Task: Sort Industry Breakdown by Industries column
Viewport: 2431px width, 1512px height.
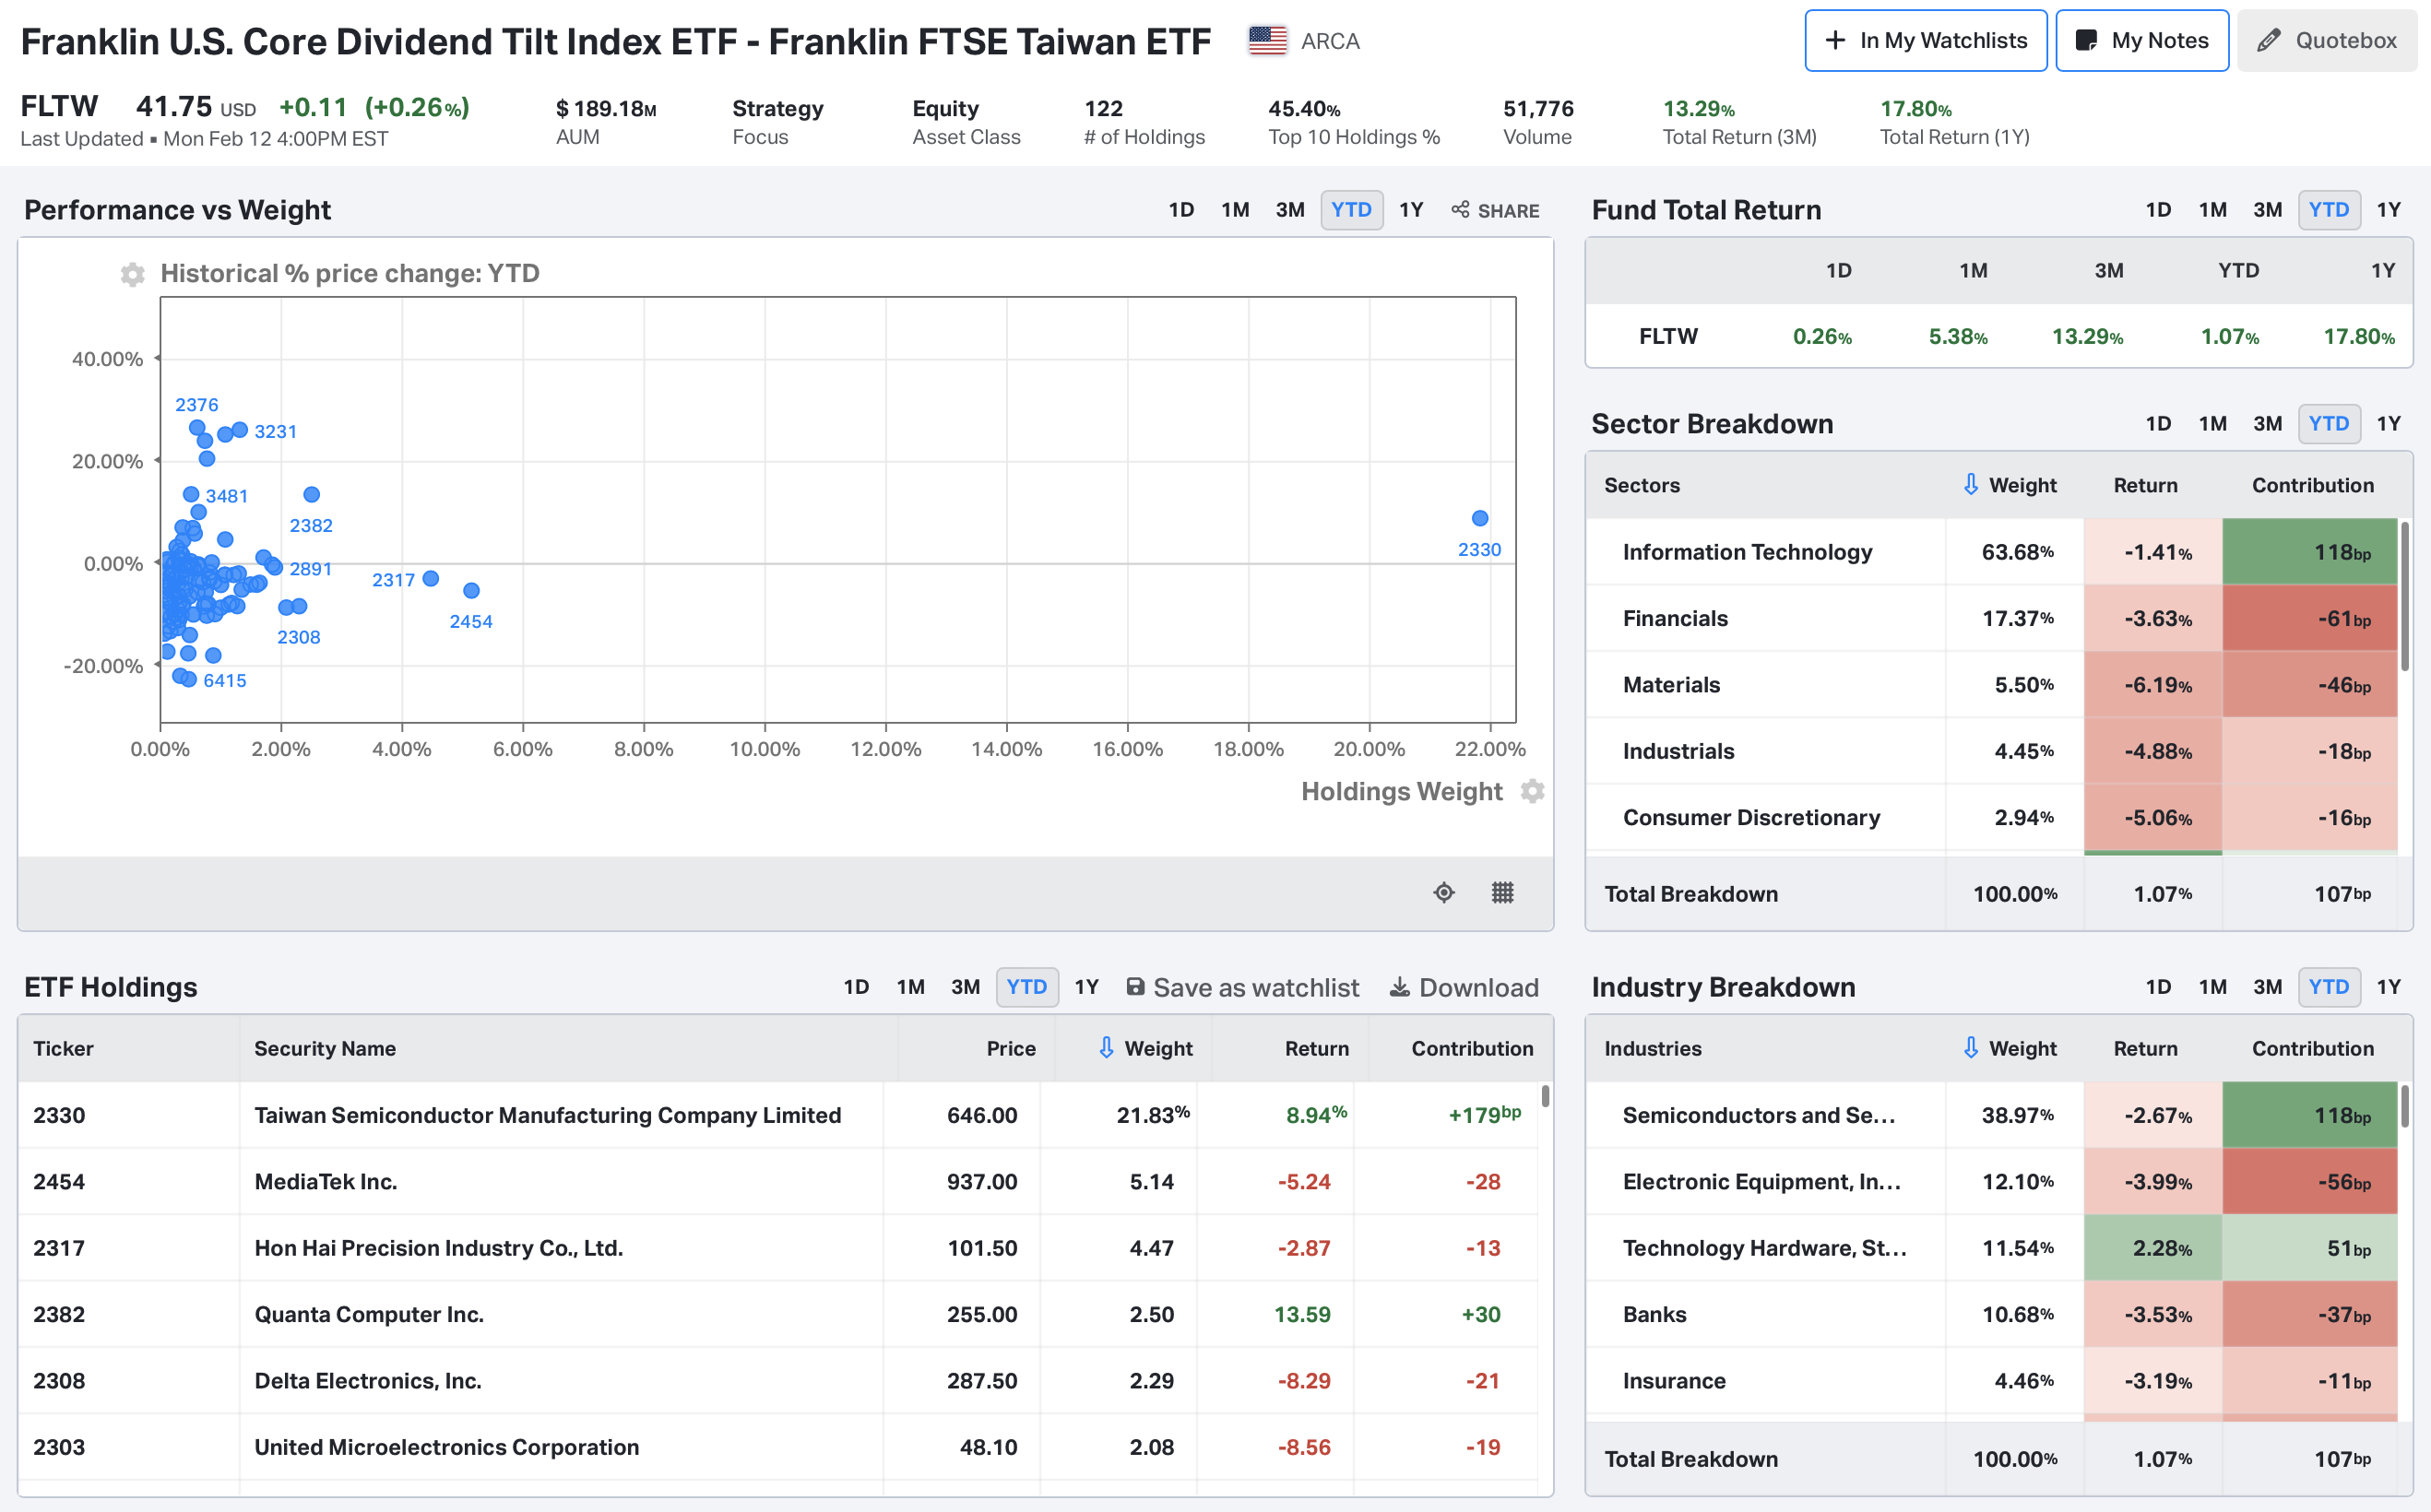Action: pos(1652,1048)
